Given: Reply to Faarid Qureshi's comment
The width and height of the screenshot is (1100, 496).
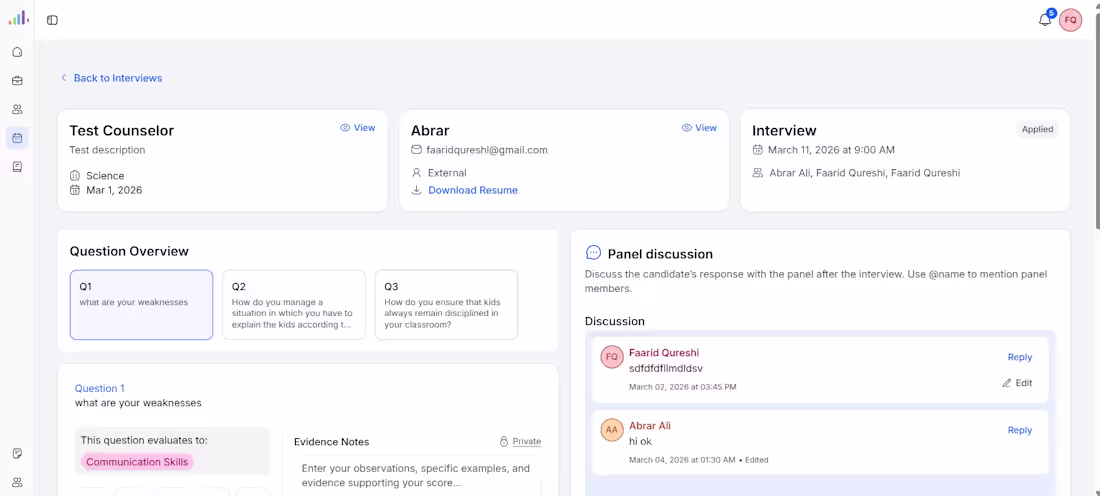Looking at the screenshot, I should [x=1019, y=357].
